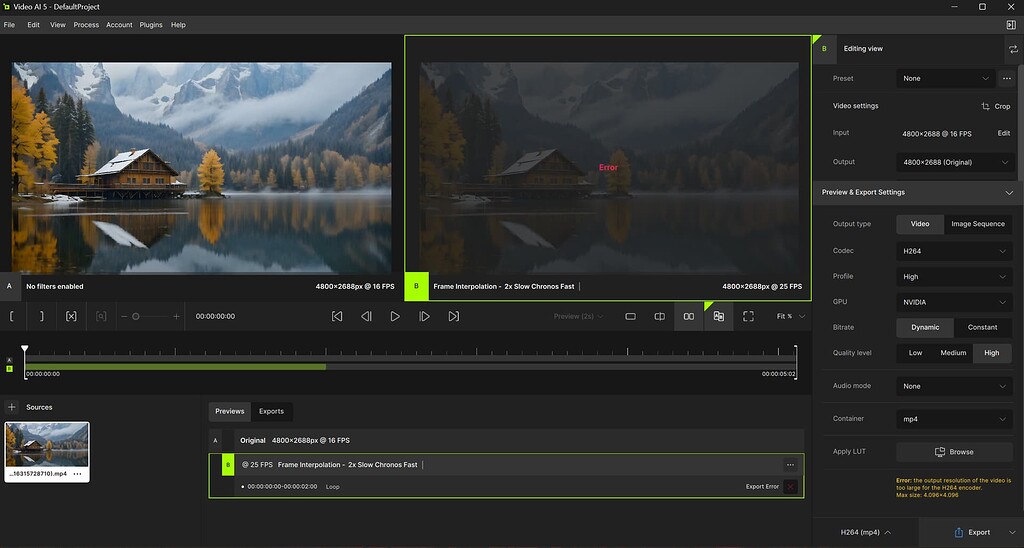Select split view layout icon
The image size is (1024, 548).
click(x=660, y=316)
